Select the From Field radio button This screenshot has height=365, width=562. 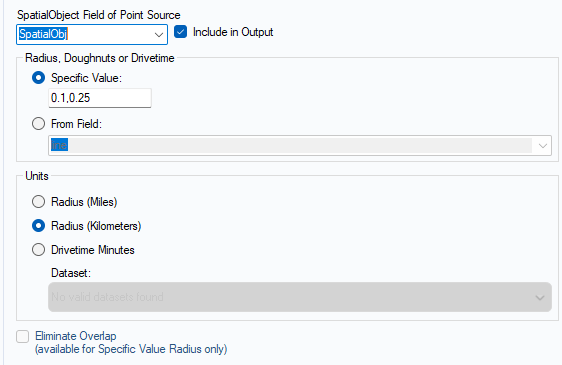38,124
